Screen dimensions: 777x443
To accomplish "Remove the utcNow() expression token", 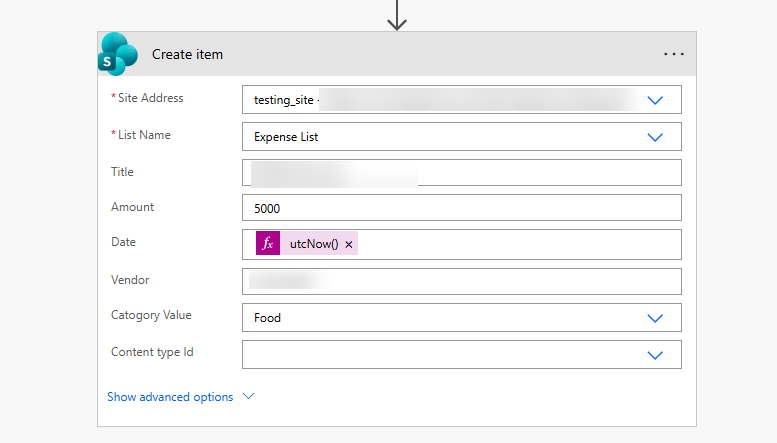I will (349, 245).
